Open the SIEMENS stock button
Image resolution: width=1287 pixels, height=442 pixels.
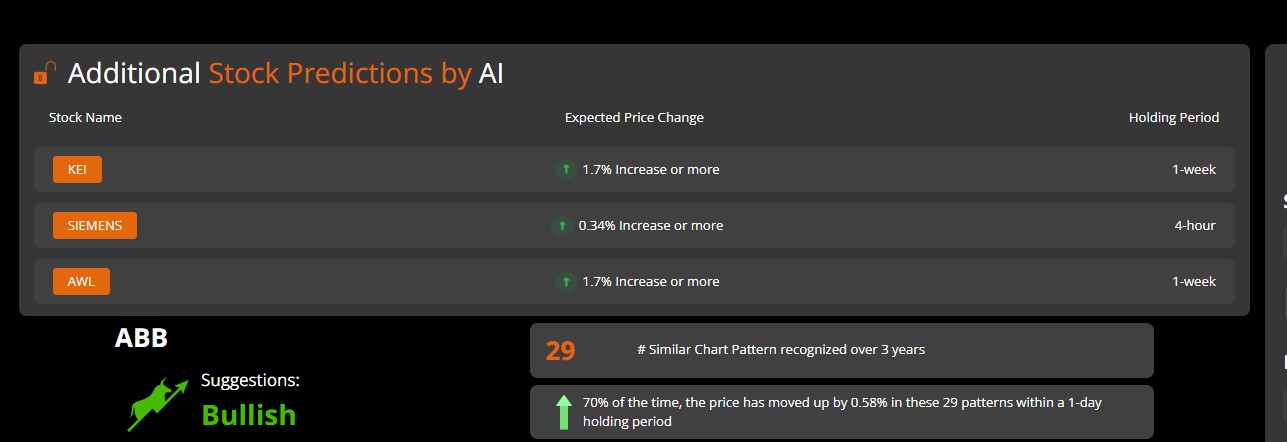click(x=94, y=226)
